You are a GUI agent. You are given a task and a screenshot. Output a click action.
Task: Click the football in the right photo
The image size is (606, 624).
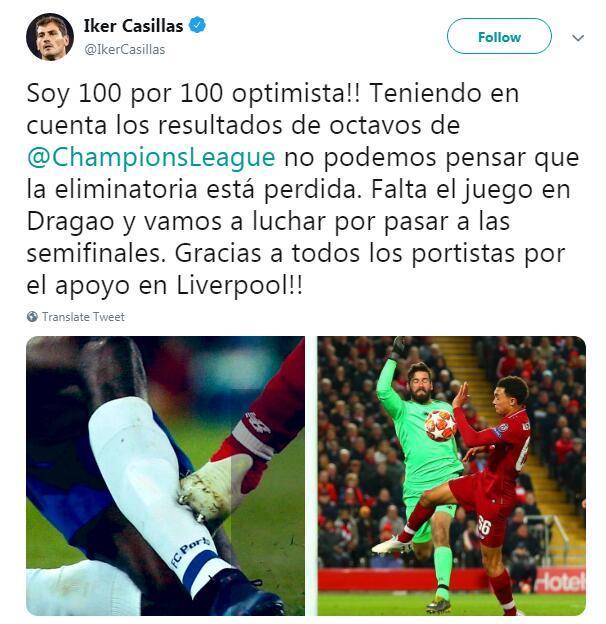tap(440, 425)
